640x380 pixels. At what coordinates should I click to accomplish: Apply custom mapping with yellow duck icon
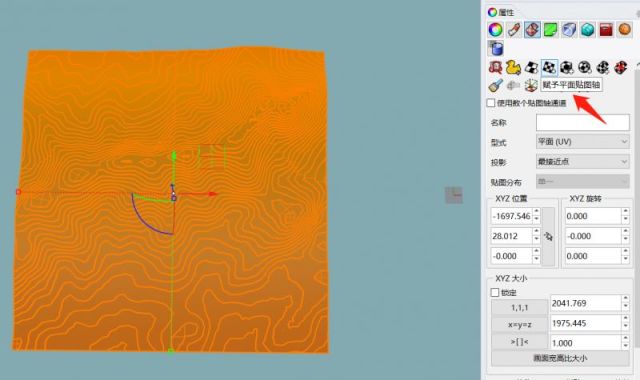point(513,67)
